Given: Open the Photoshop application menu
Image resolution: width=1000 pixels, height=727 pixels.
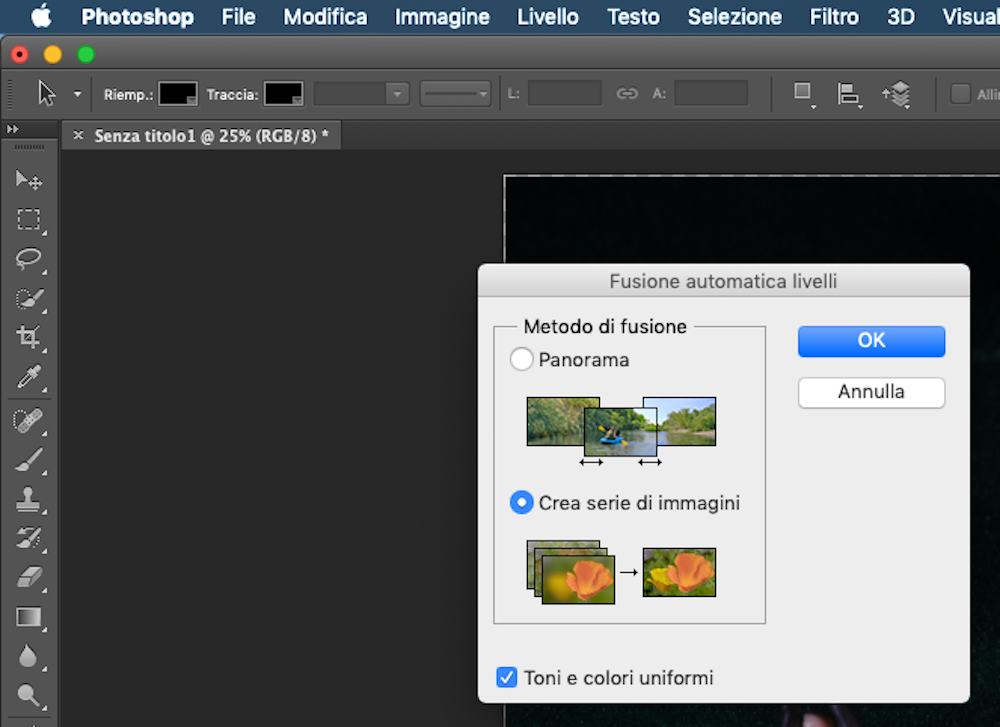Looking at the screenshot, I should (x=137, y=17).
